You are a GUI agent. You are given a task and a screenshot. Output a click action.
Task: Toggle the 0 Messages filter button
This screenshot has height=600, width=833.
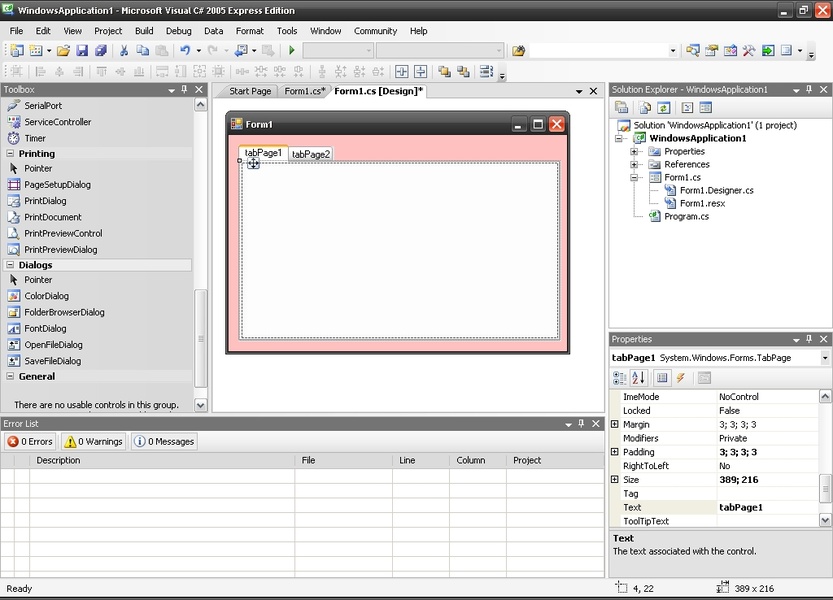point(164,441)
